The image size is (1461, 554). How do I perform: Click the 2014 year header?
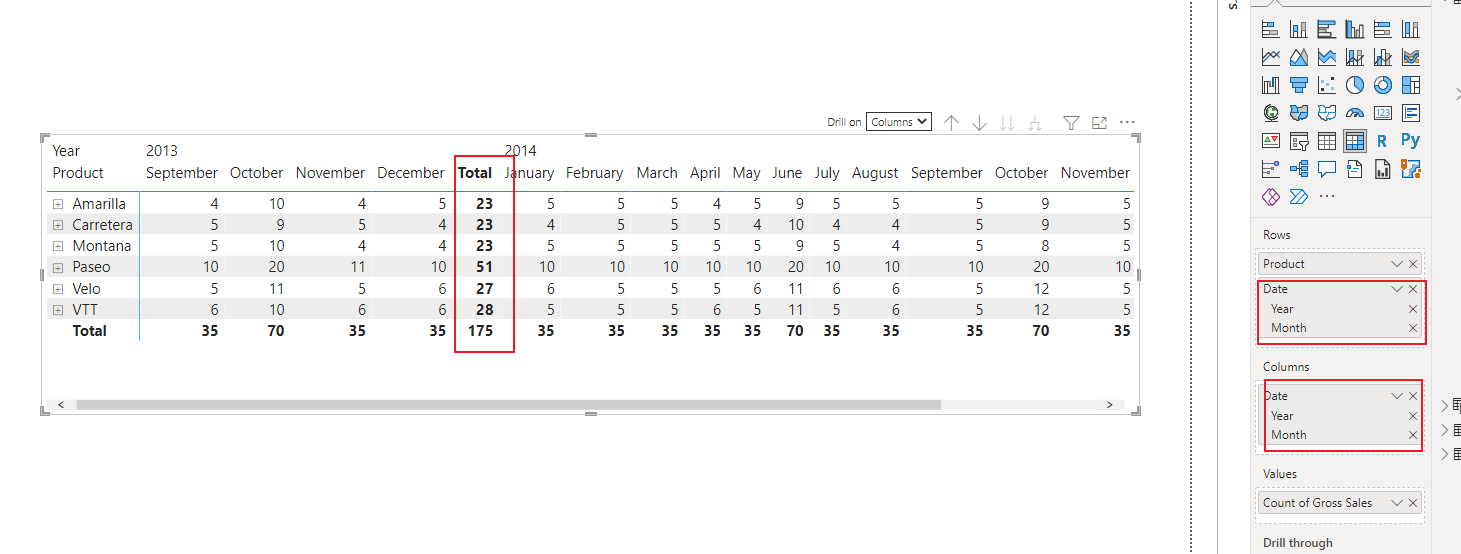(520, 151)
